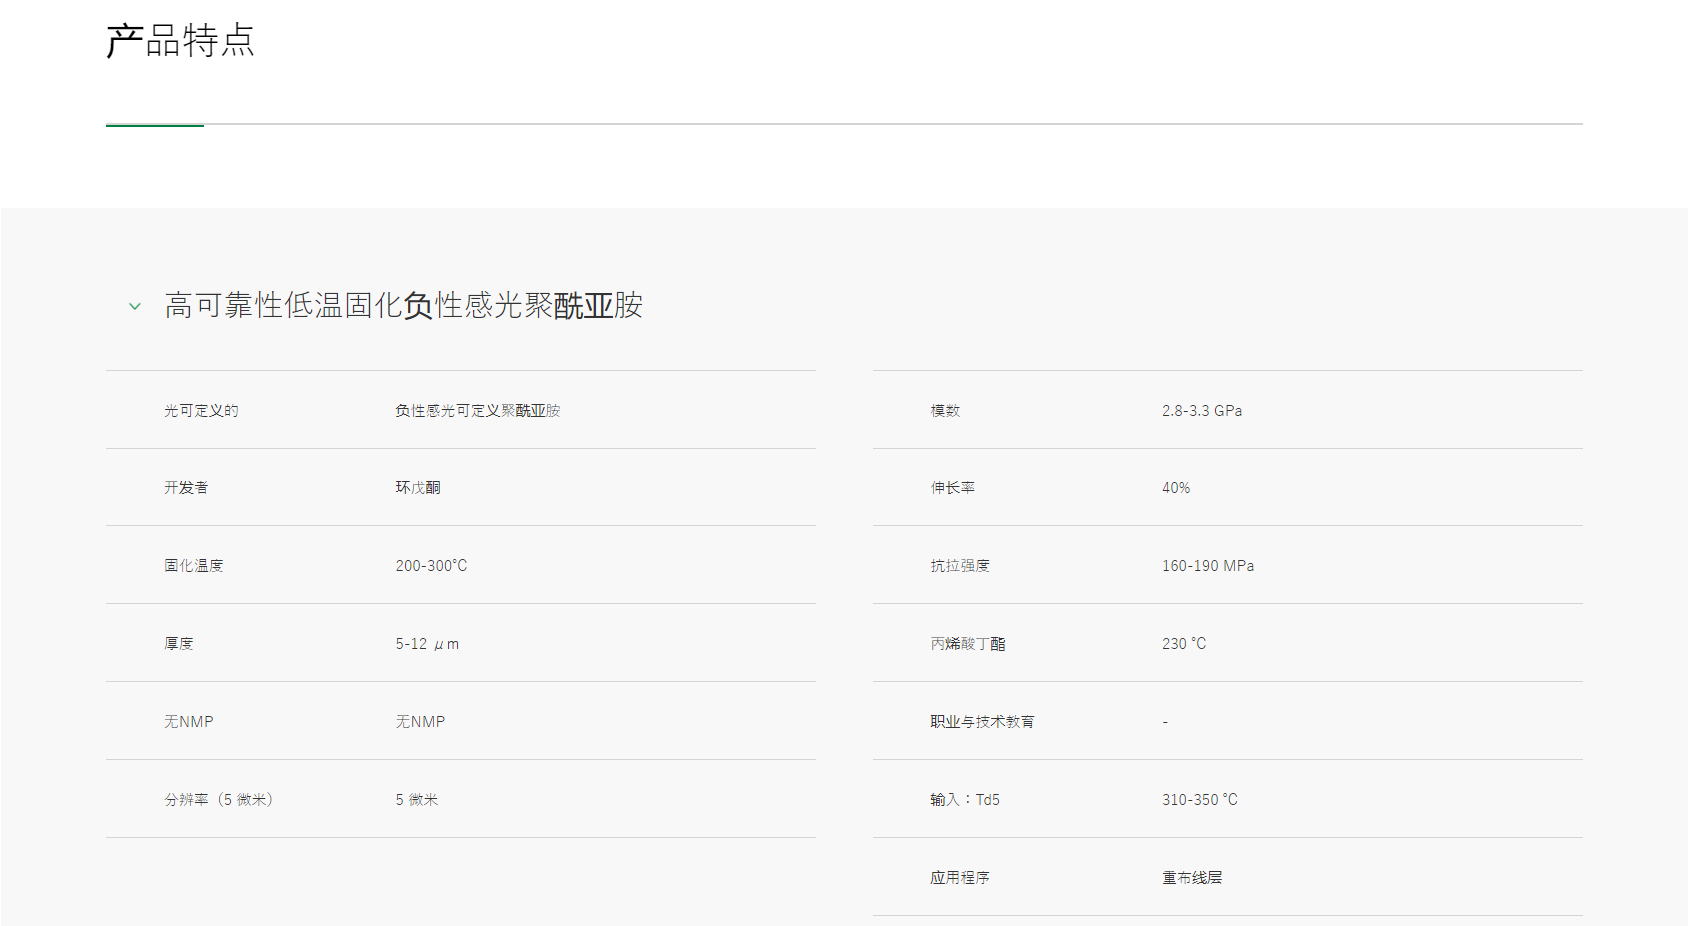1688x926 pixels.
Task: Select the 310-350 °C value
Action: 1199,800
